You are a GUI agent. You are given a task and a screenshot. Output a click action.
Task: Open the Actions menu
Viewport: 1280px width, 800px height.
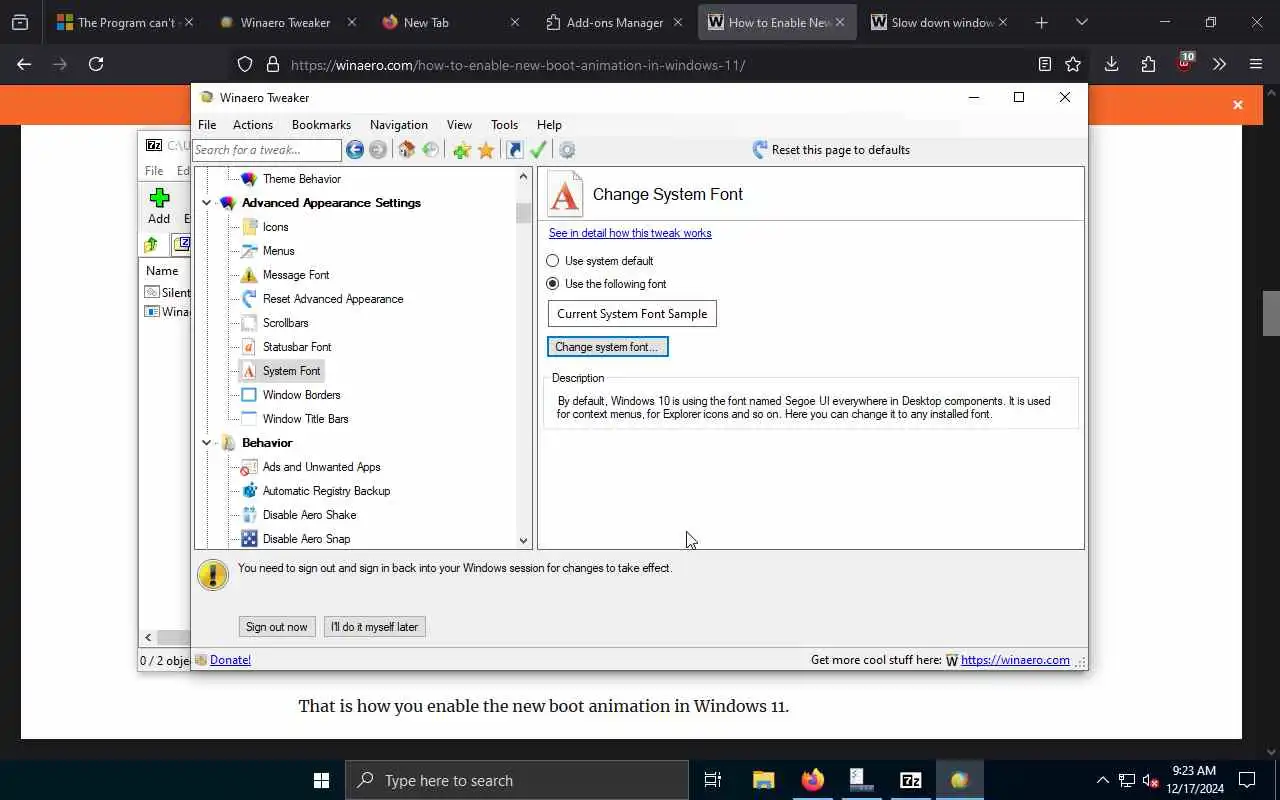253,125
